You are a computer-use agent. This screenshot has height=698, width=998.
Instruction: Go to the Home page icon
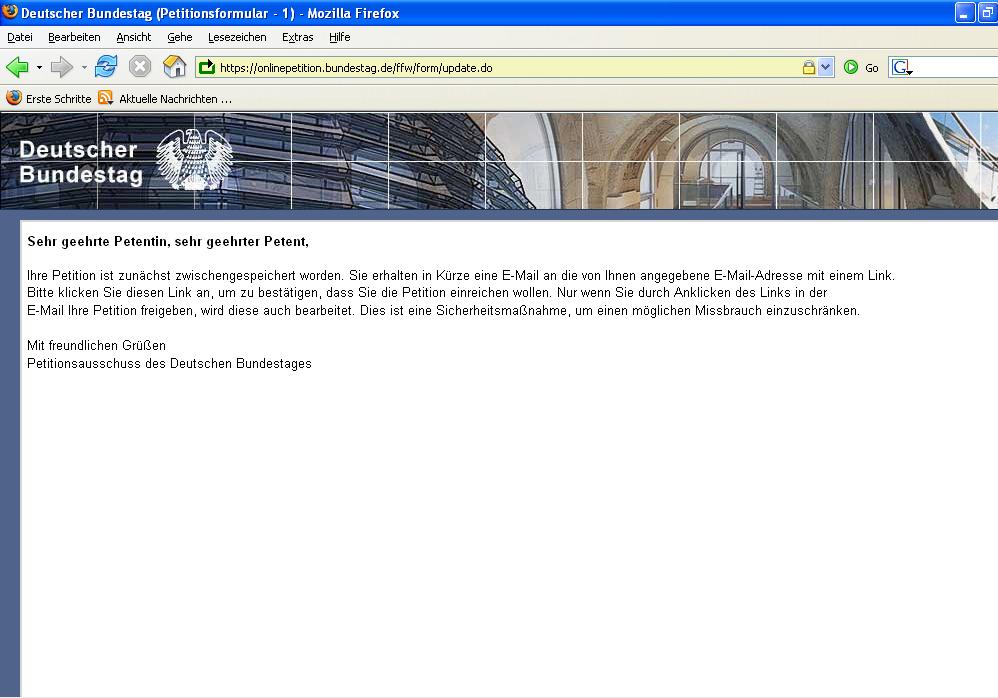(174, 67)
